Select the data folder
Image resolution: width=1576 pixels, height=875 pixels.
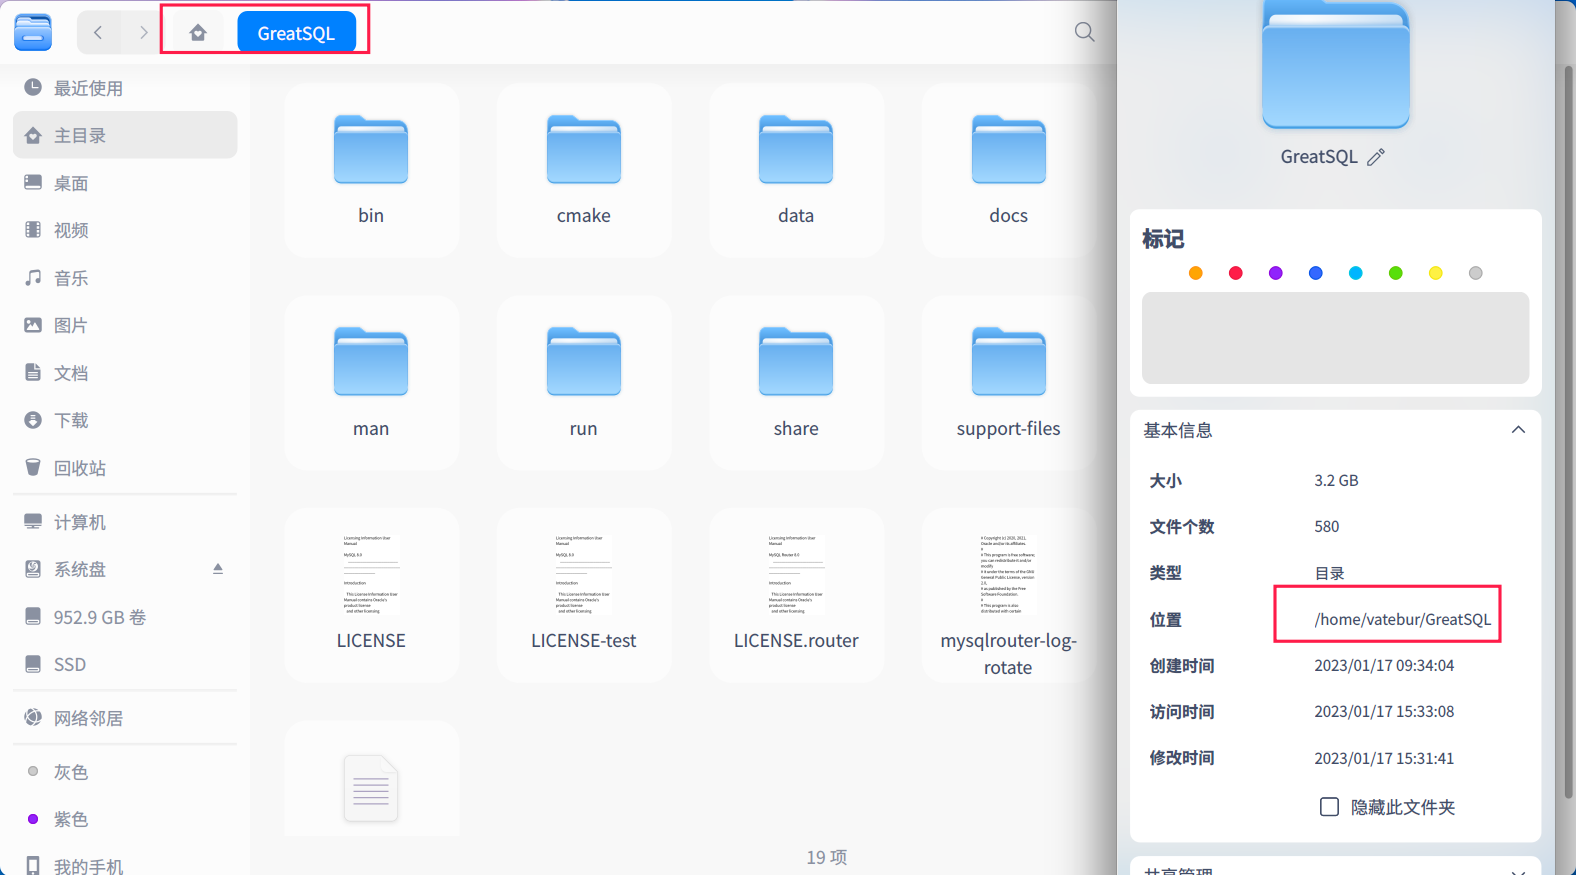796,170
